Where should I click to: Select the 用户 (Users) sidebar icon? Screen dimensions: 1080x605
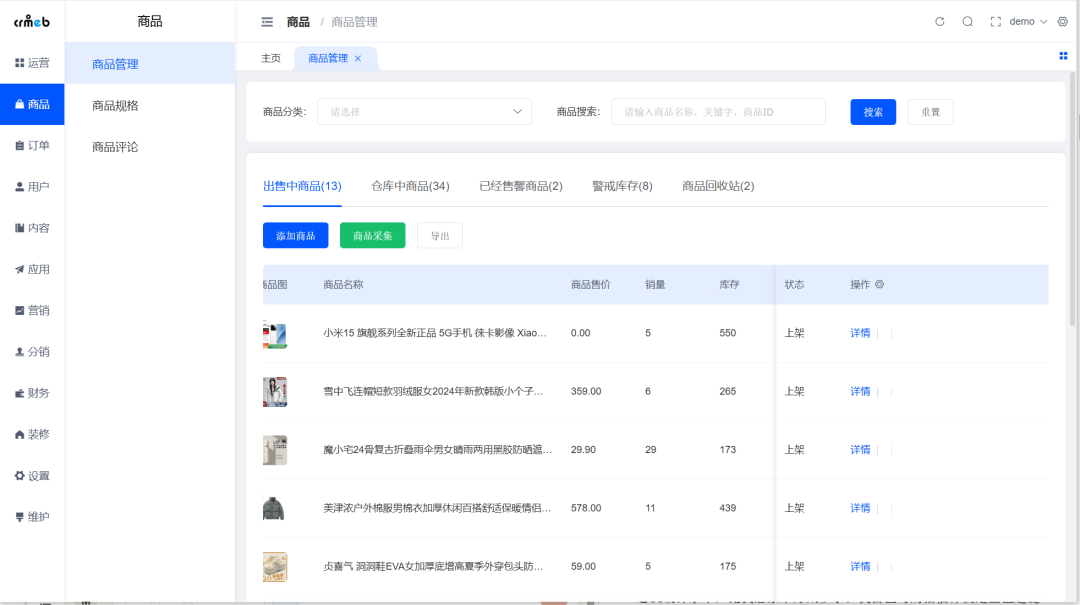tap(32, 186)
